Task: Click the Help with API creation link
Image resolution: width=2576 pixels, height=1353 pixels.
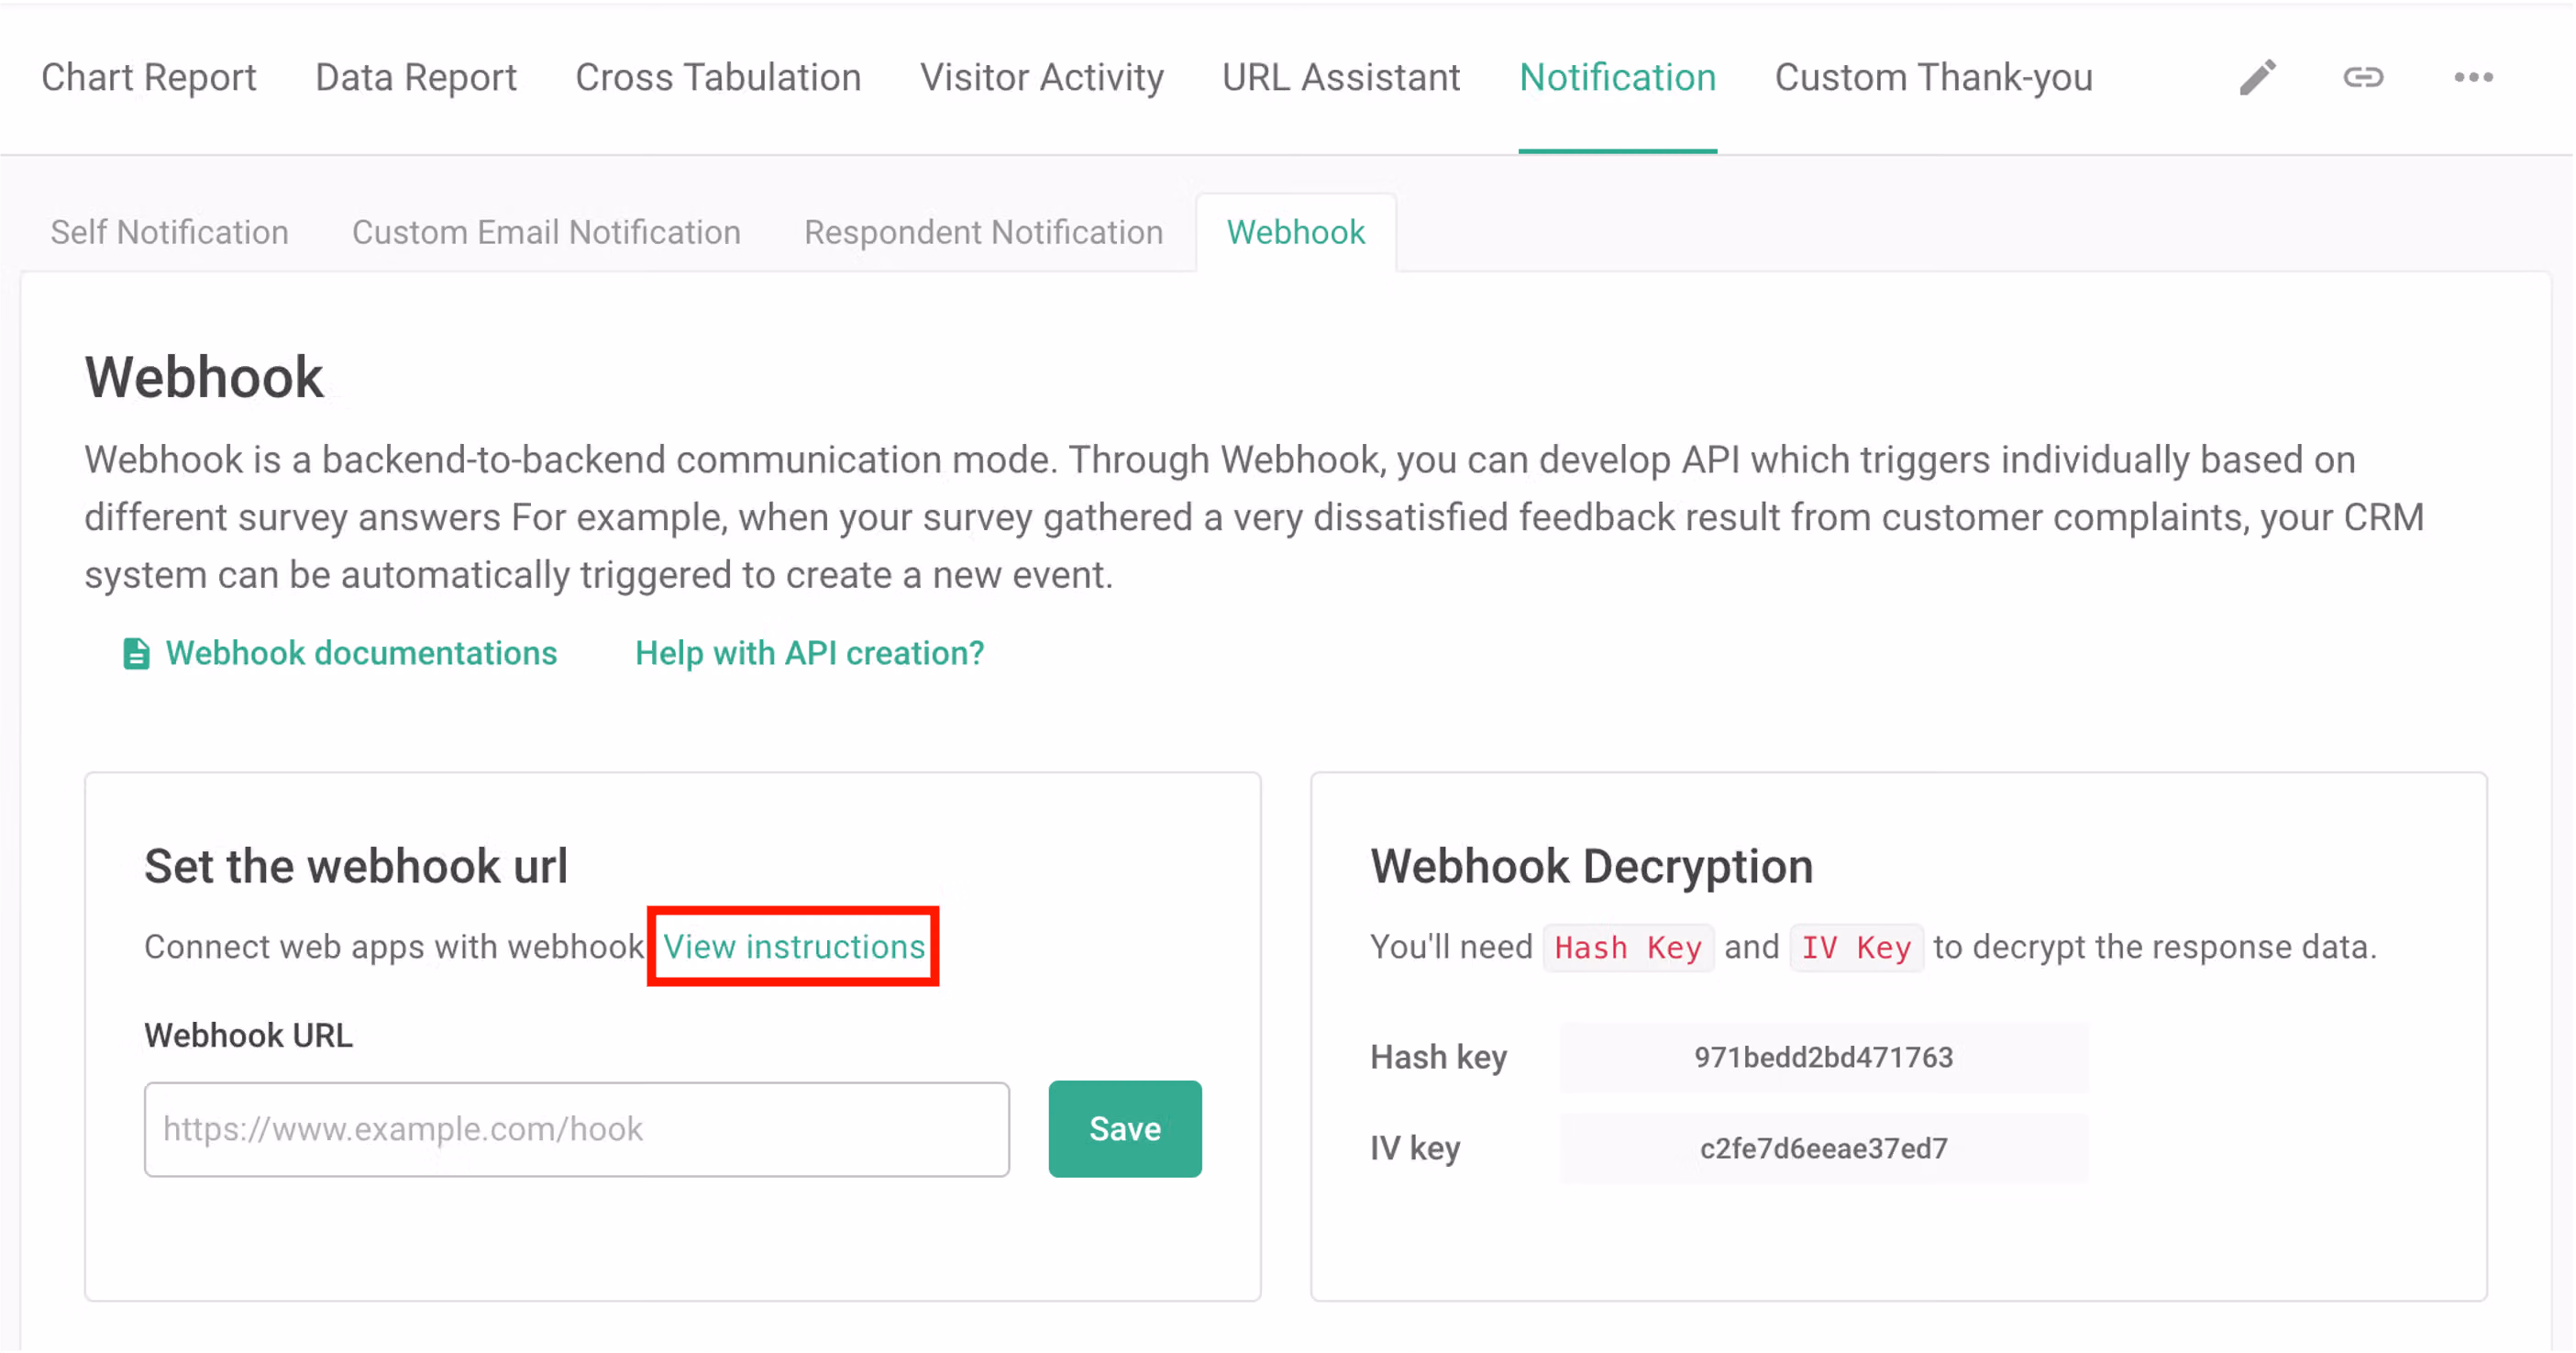Action: tap(809, 653)
